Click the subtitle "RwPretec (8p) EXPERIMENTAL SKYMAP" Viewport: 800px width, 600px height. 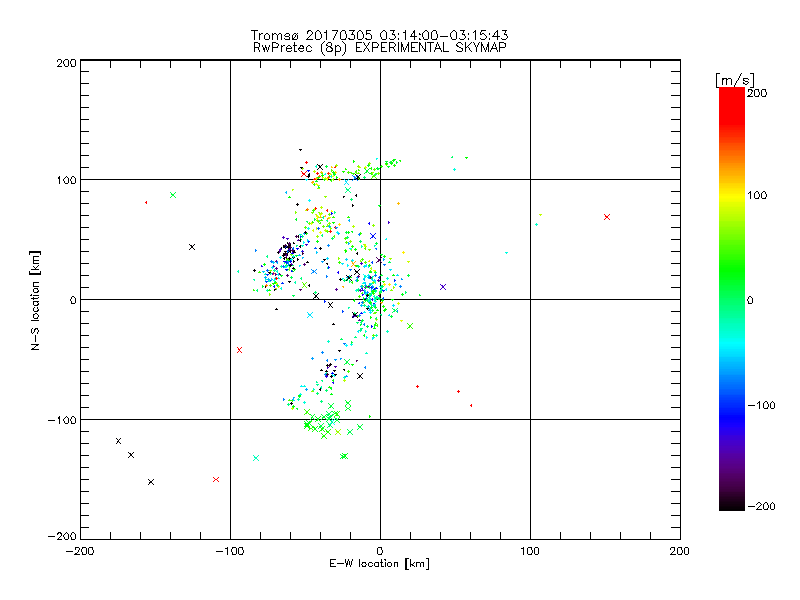(379, 48)
